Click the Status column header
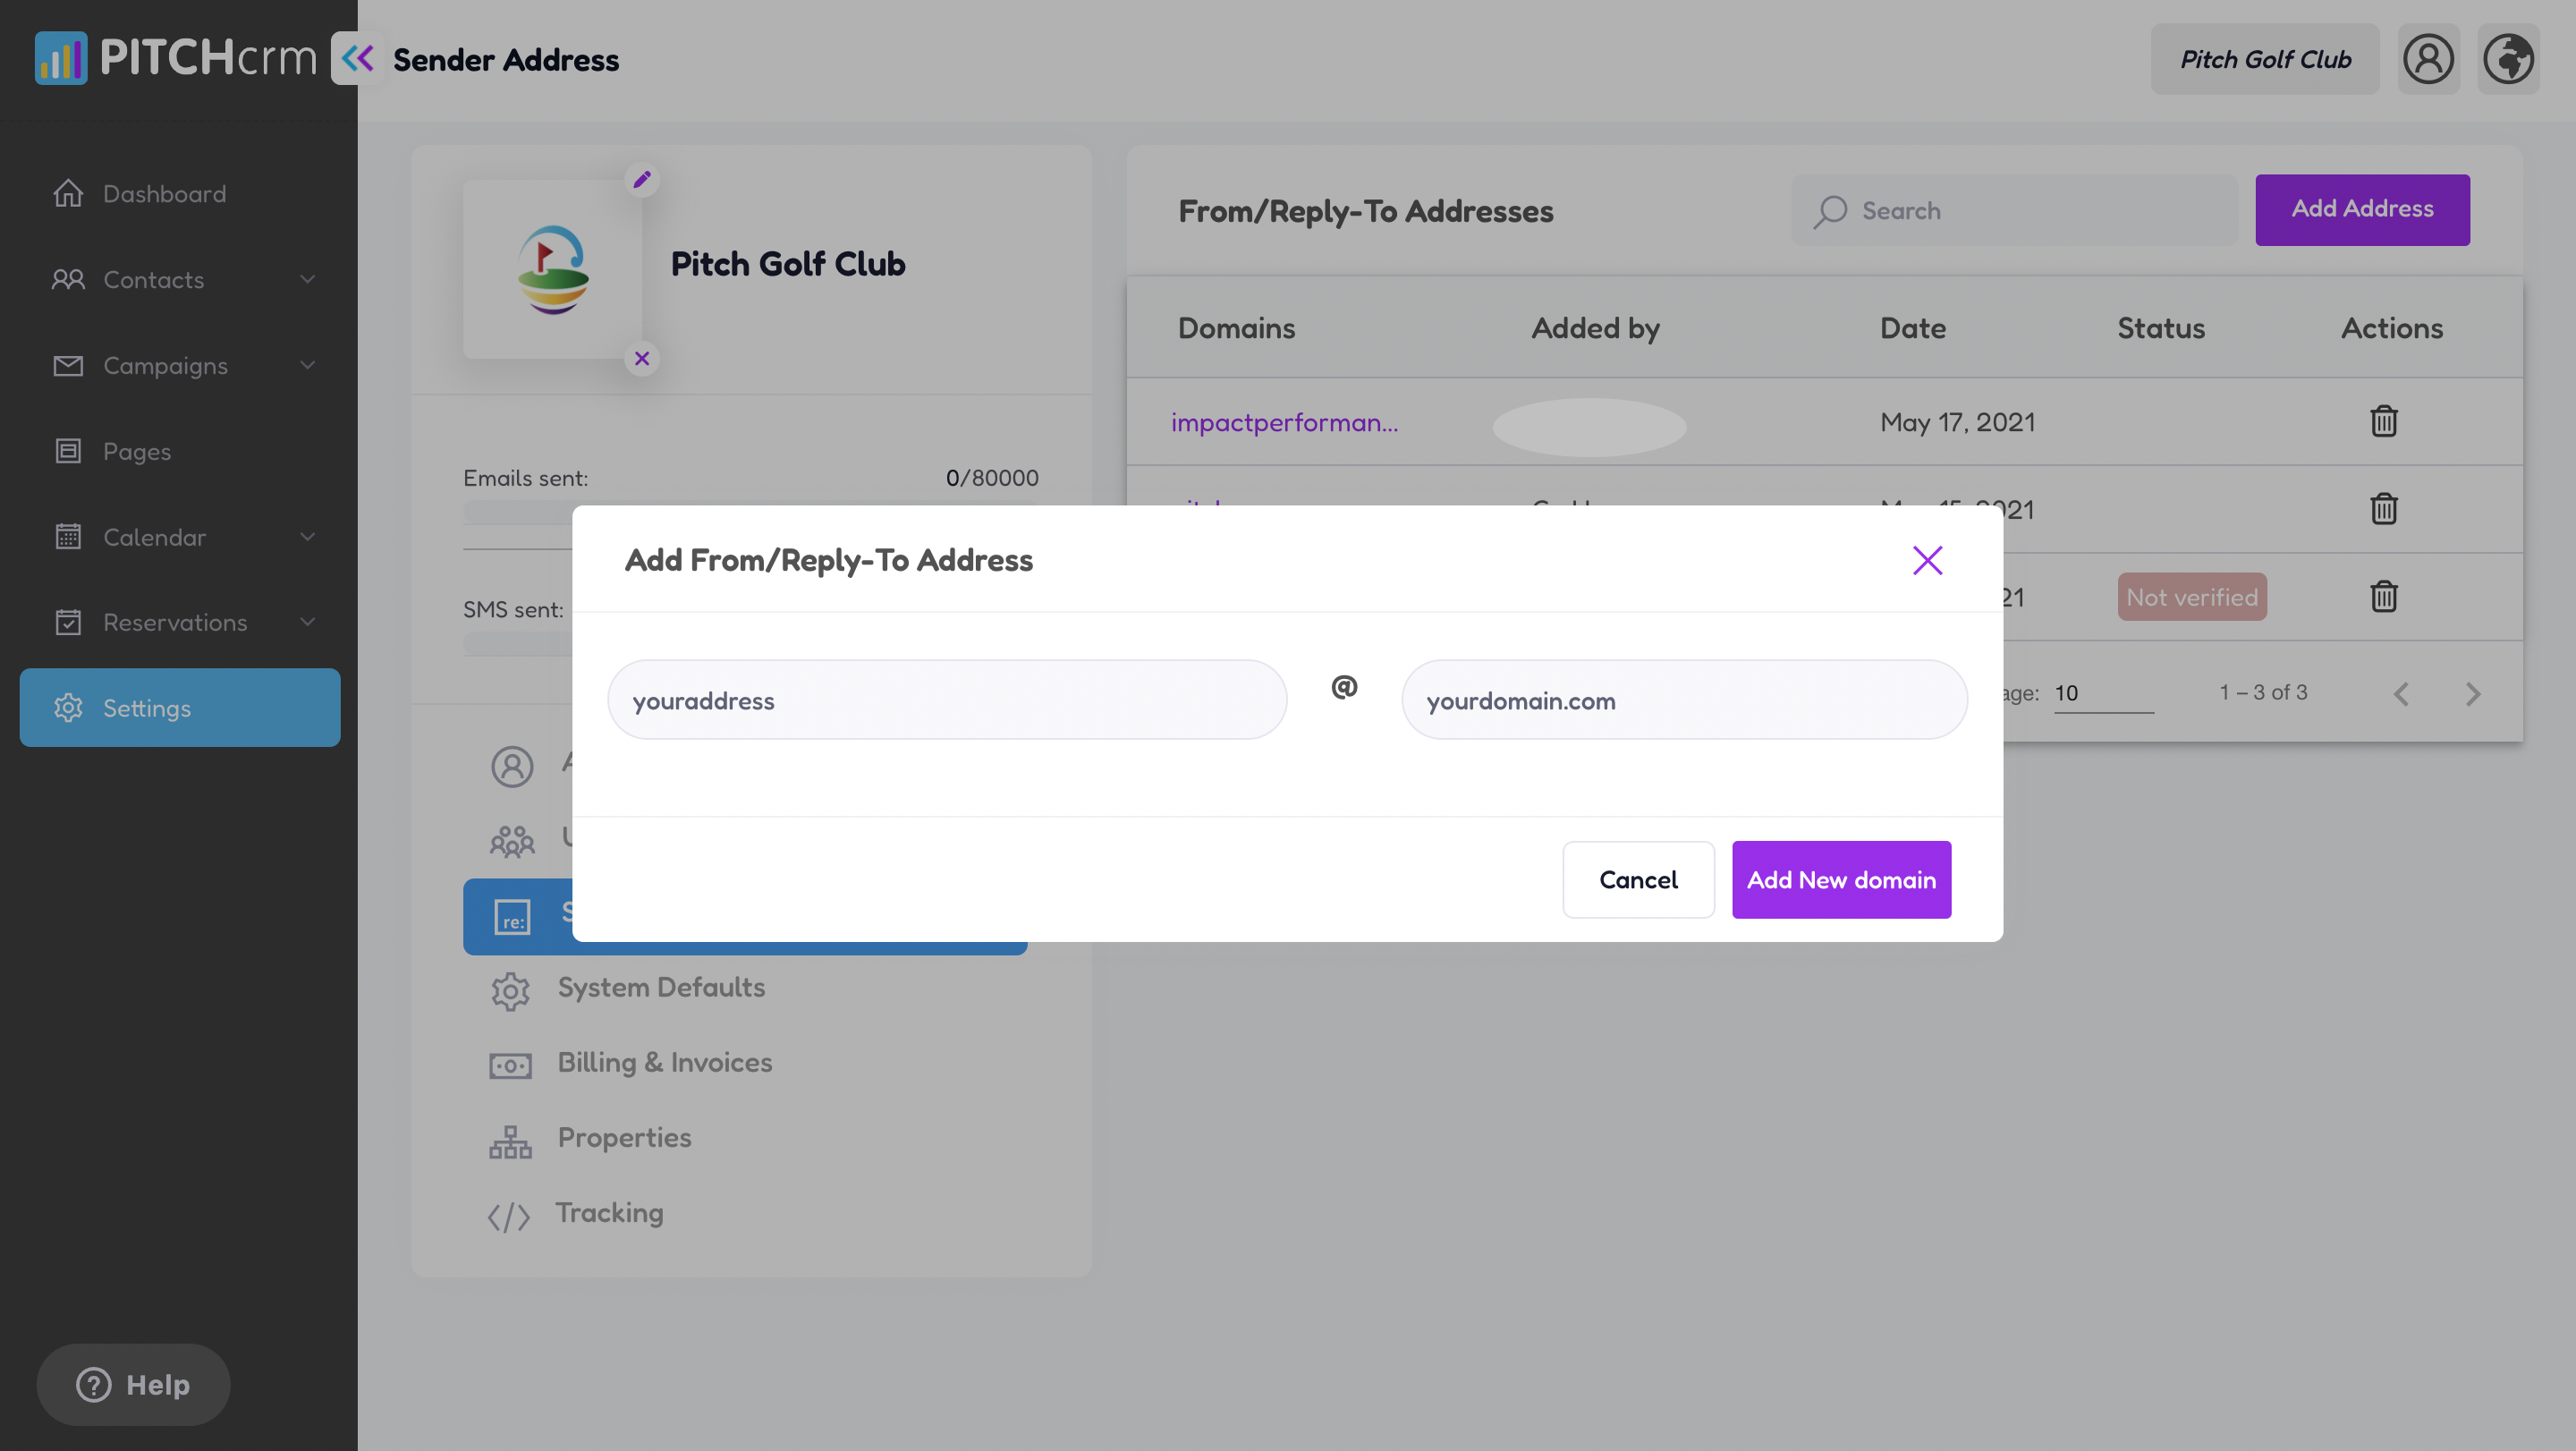This screenshot has height=1451, width=2576. (2160, 328)
